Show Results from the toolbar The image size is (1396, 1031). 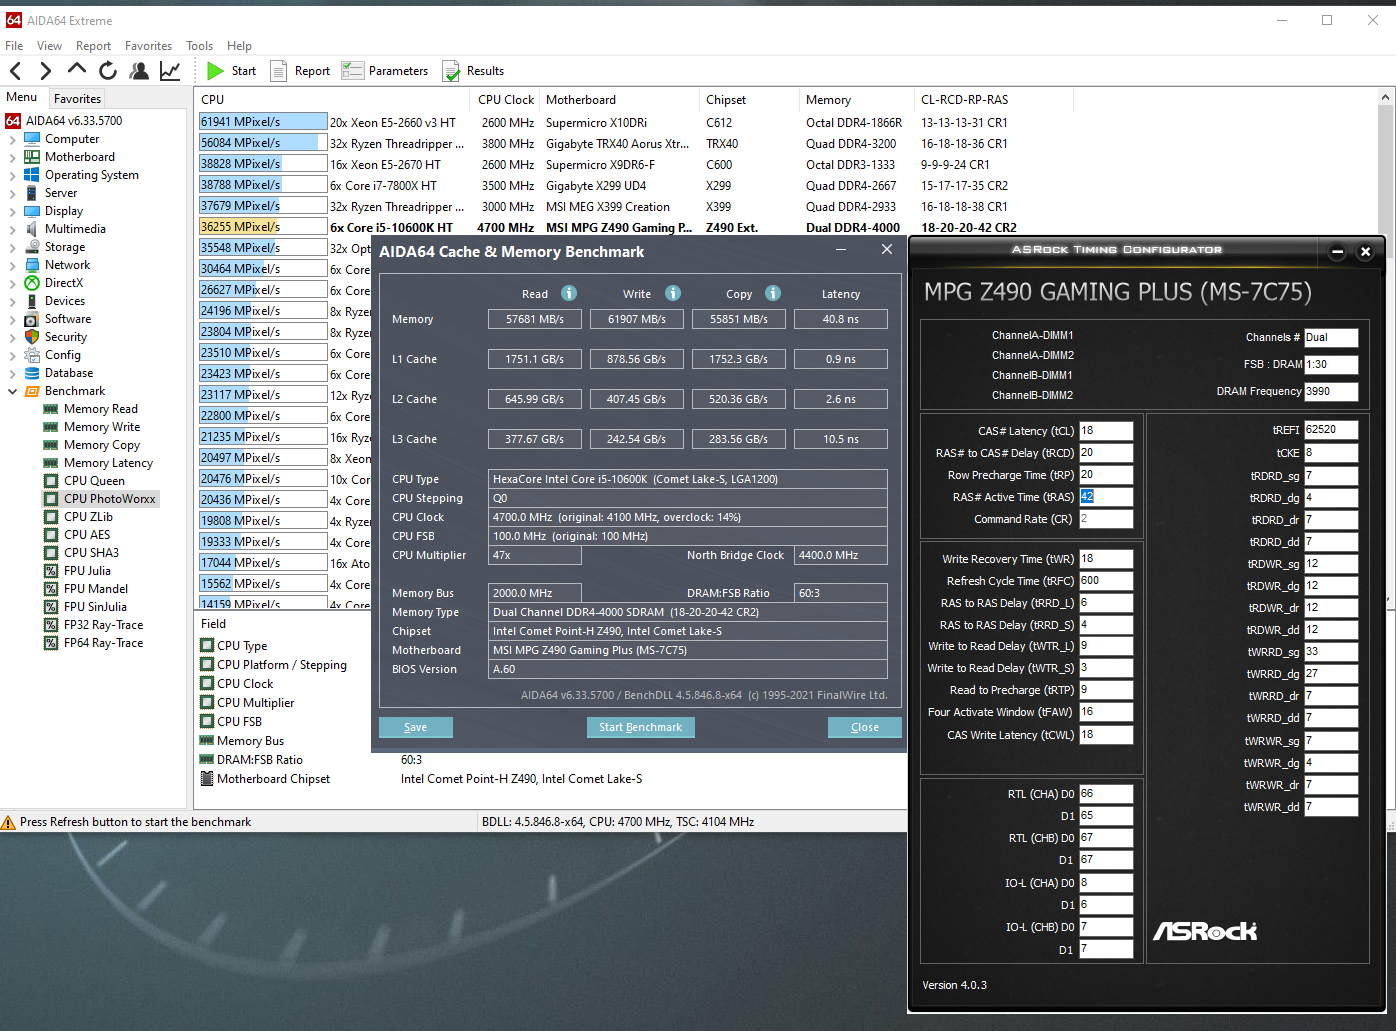point(473,71)
